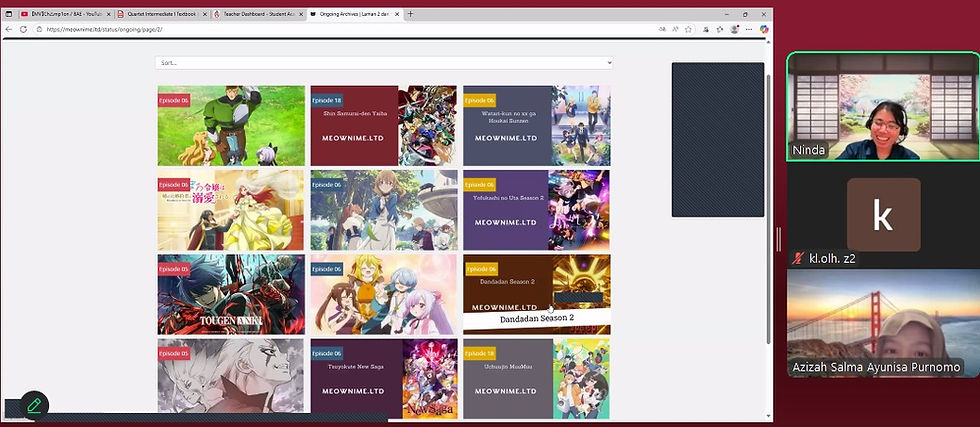Reload the meownime page
Image resolution: width=980 pixels, height=427 pixels.
[x=23, y=29]
